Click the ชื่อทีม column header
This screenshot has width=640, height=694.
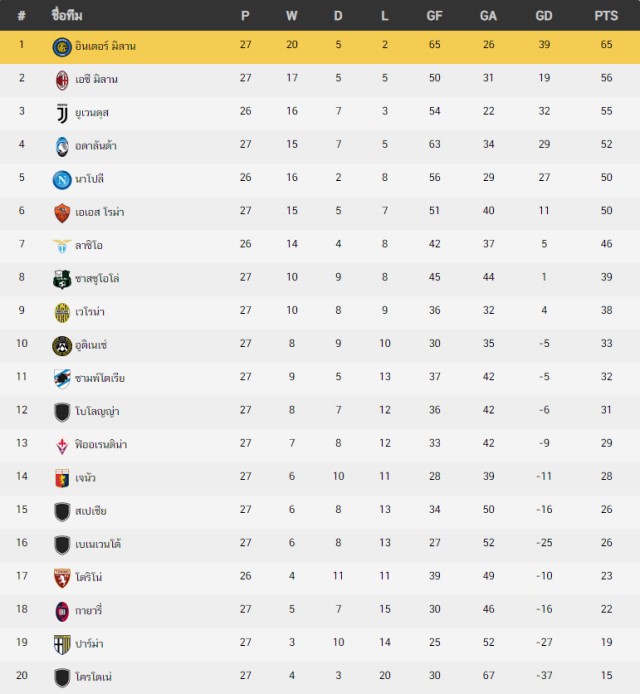[67, 15]
